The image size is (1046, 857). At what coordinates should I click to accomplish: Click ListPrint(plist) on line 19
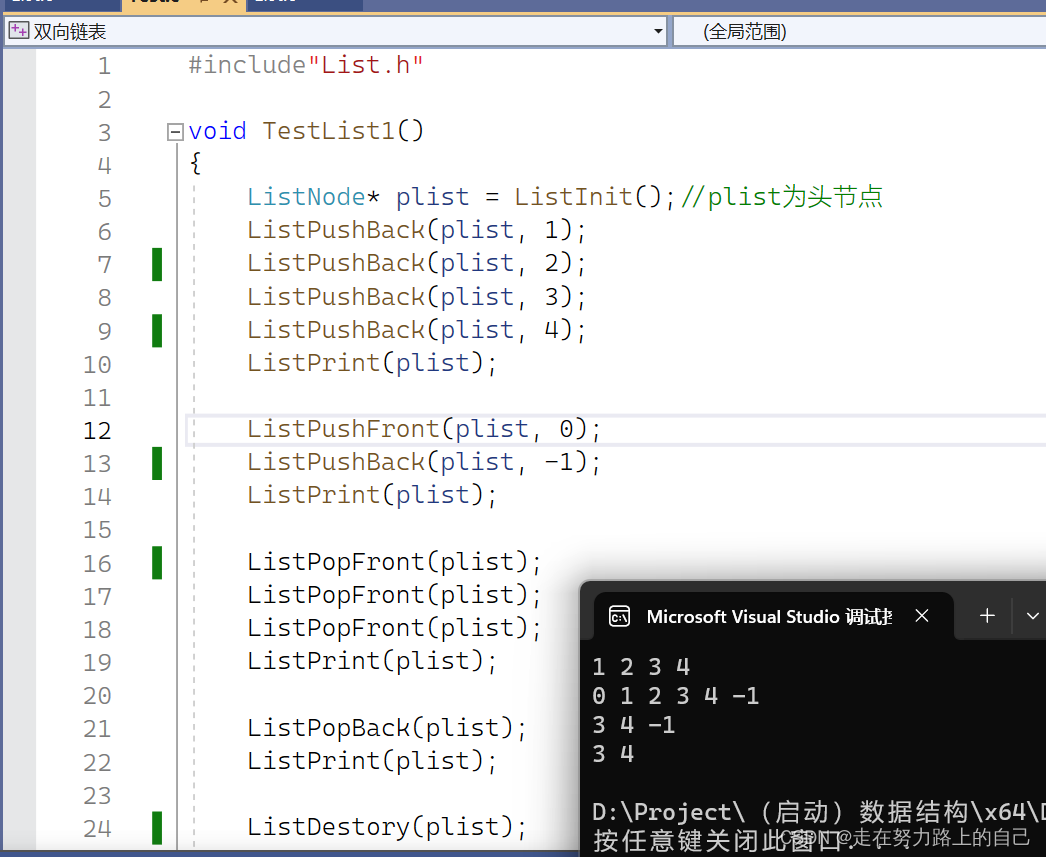pyautogui.click(x=372, y=661)
